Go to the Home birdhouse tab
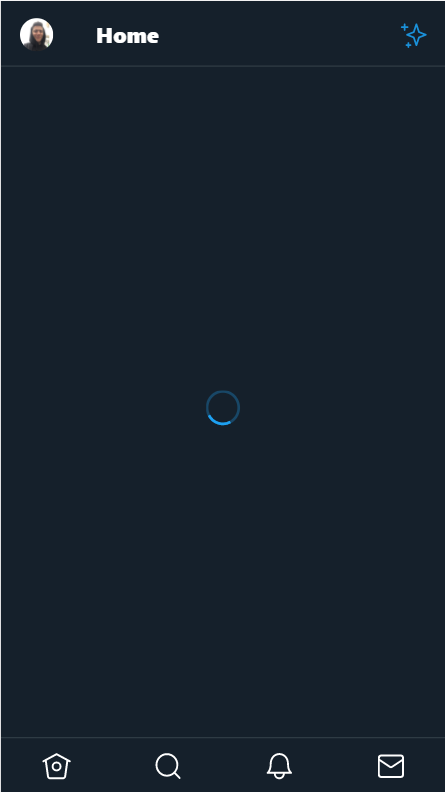 point(57,766)
